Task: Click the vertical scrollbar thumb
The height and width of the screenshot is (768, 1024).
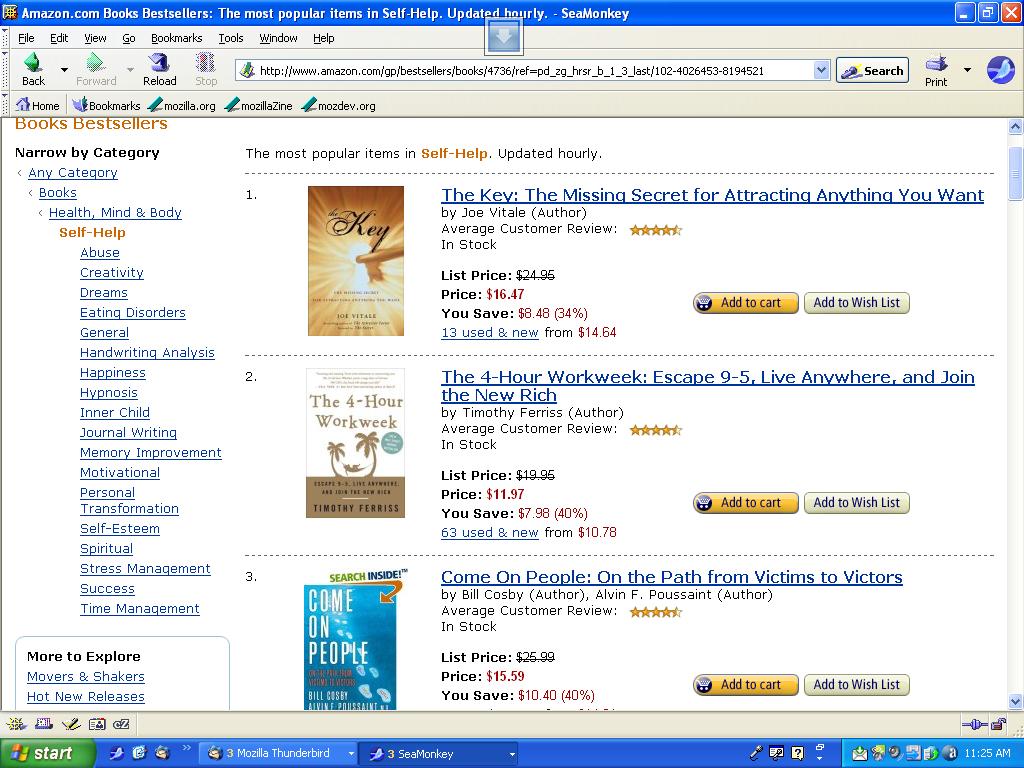Action: pos(1015,173)
